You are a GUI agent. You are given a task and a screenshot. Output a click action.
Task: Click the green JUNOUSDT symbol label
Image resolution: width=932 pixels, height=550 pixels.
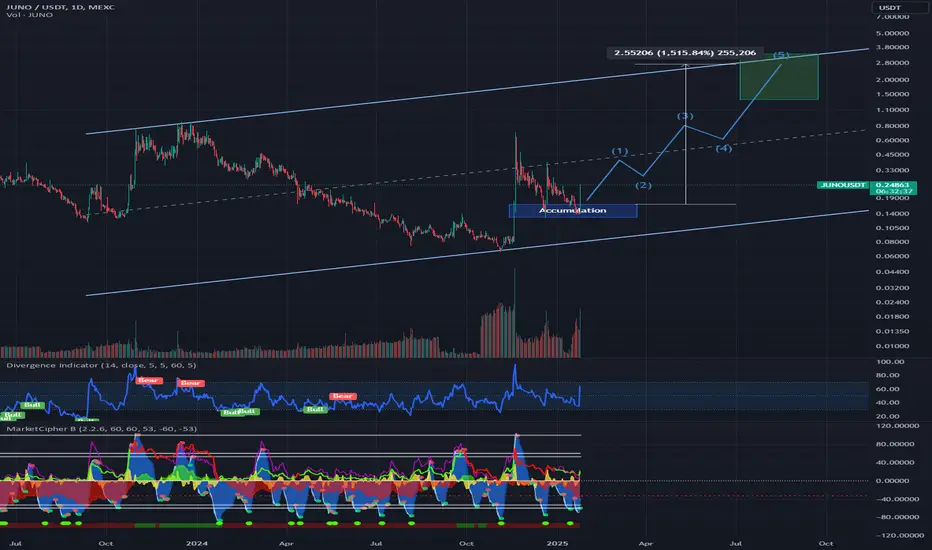(842, 185)
